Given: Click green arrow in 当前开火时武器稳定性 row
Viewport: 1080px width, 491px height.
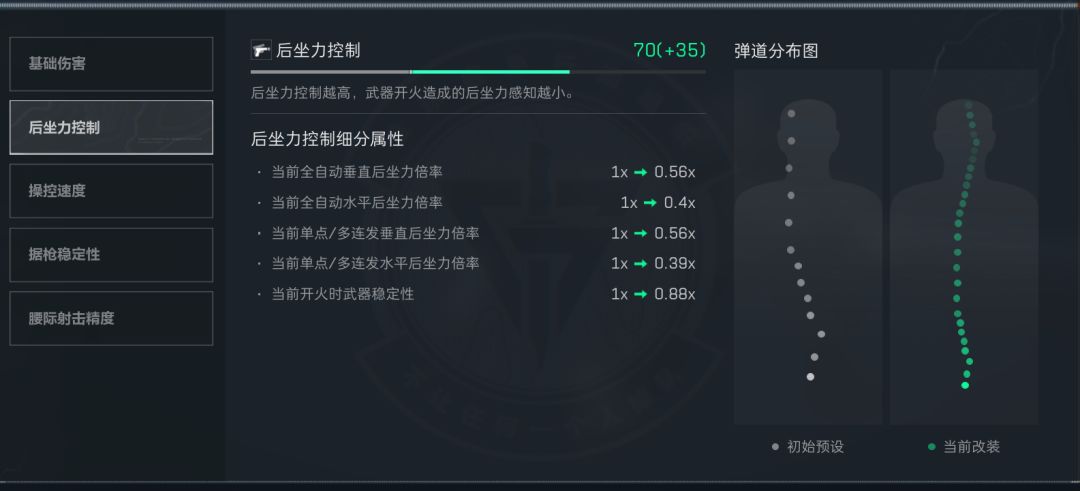Looking at the screenshot, I should (x=641, y=294).
